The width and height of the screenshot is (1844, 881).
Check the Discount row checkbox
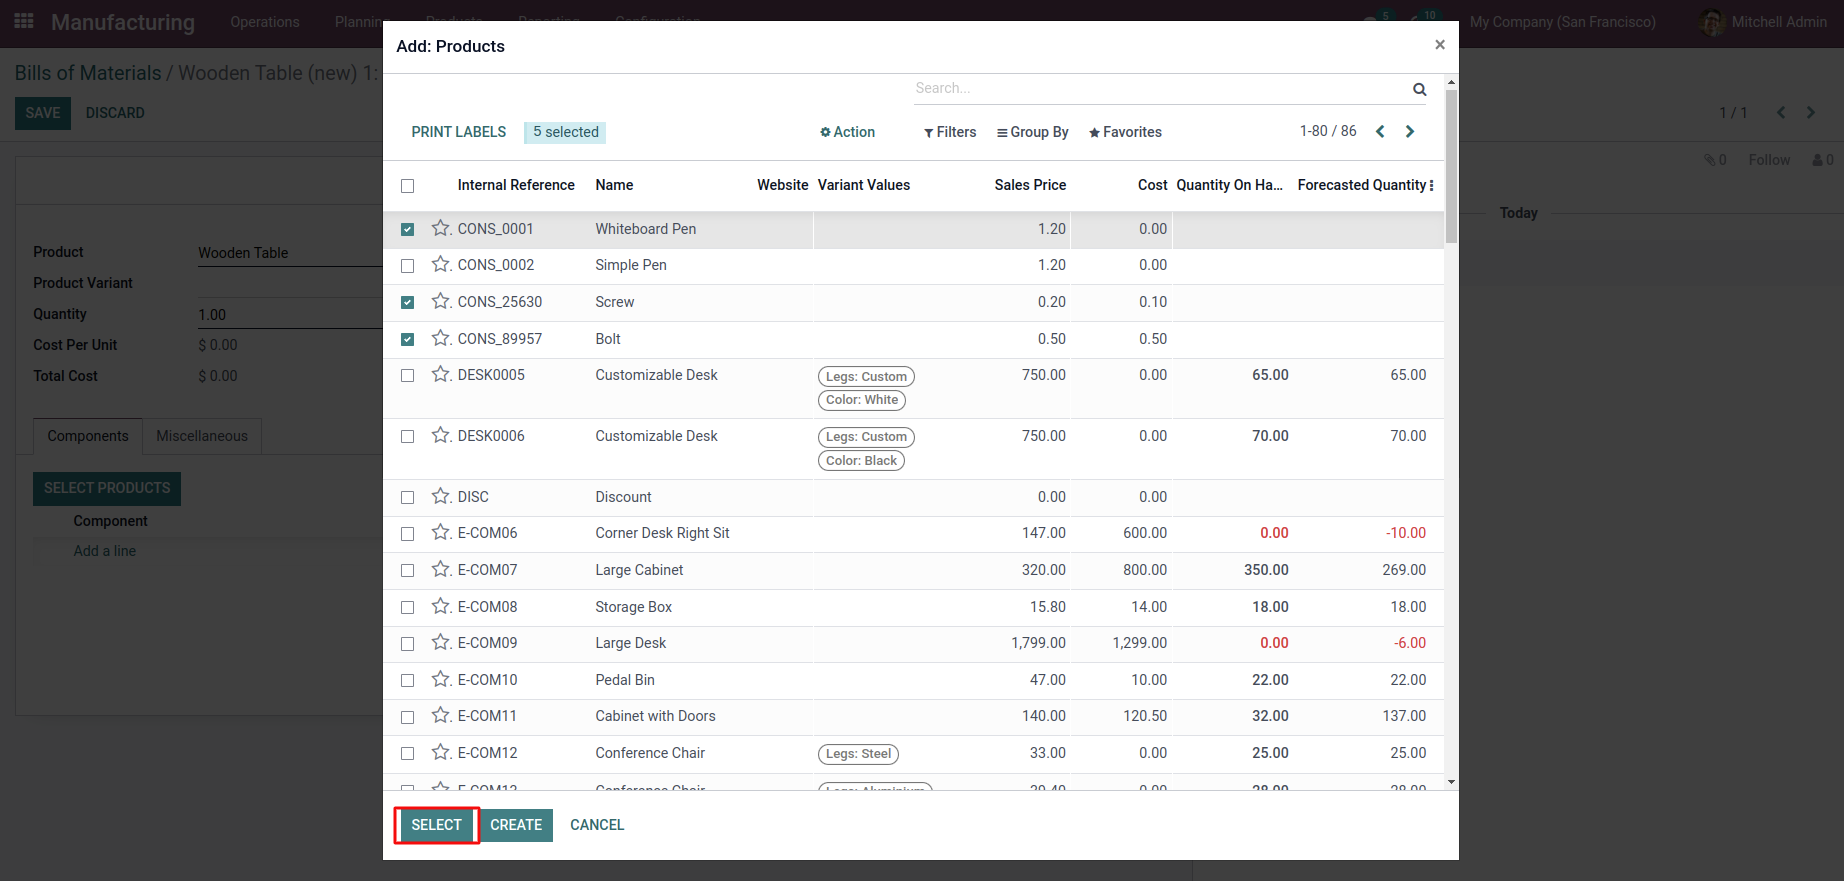click(407, 498)
